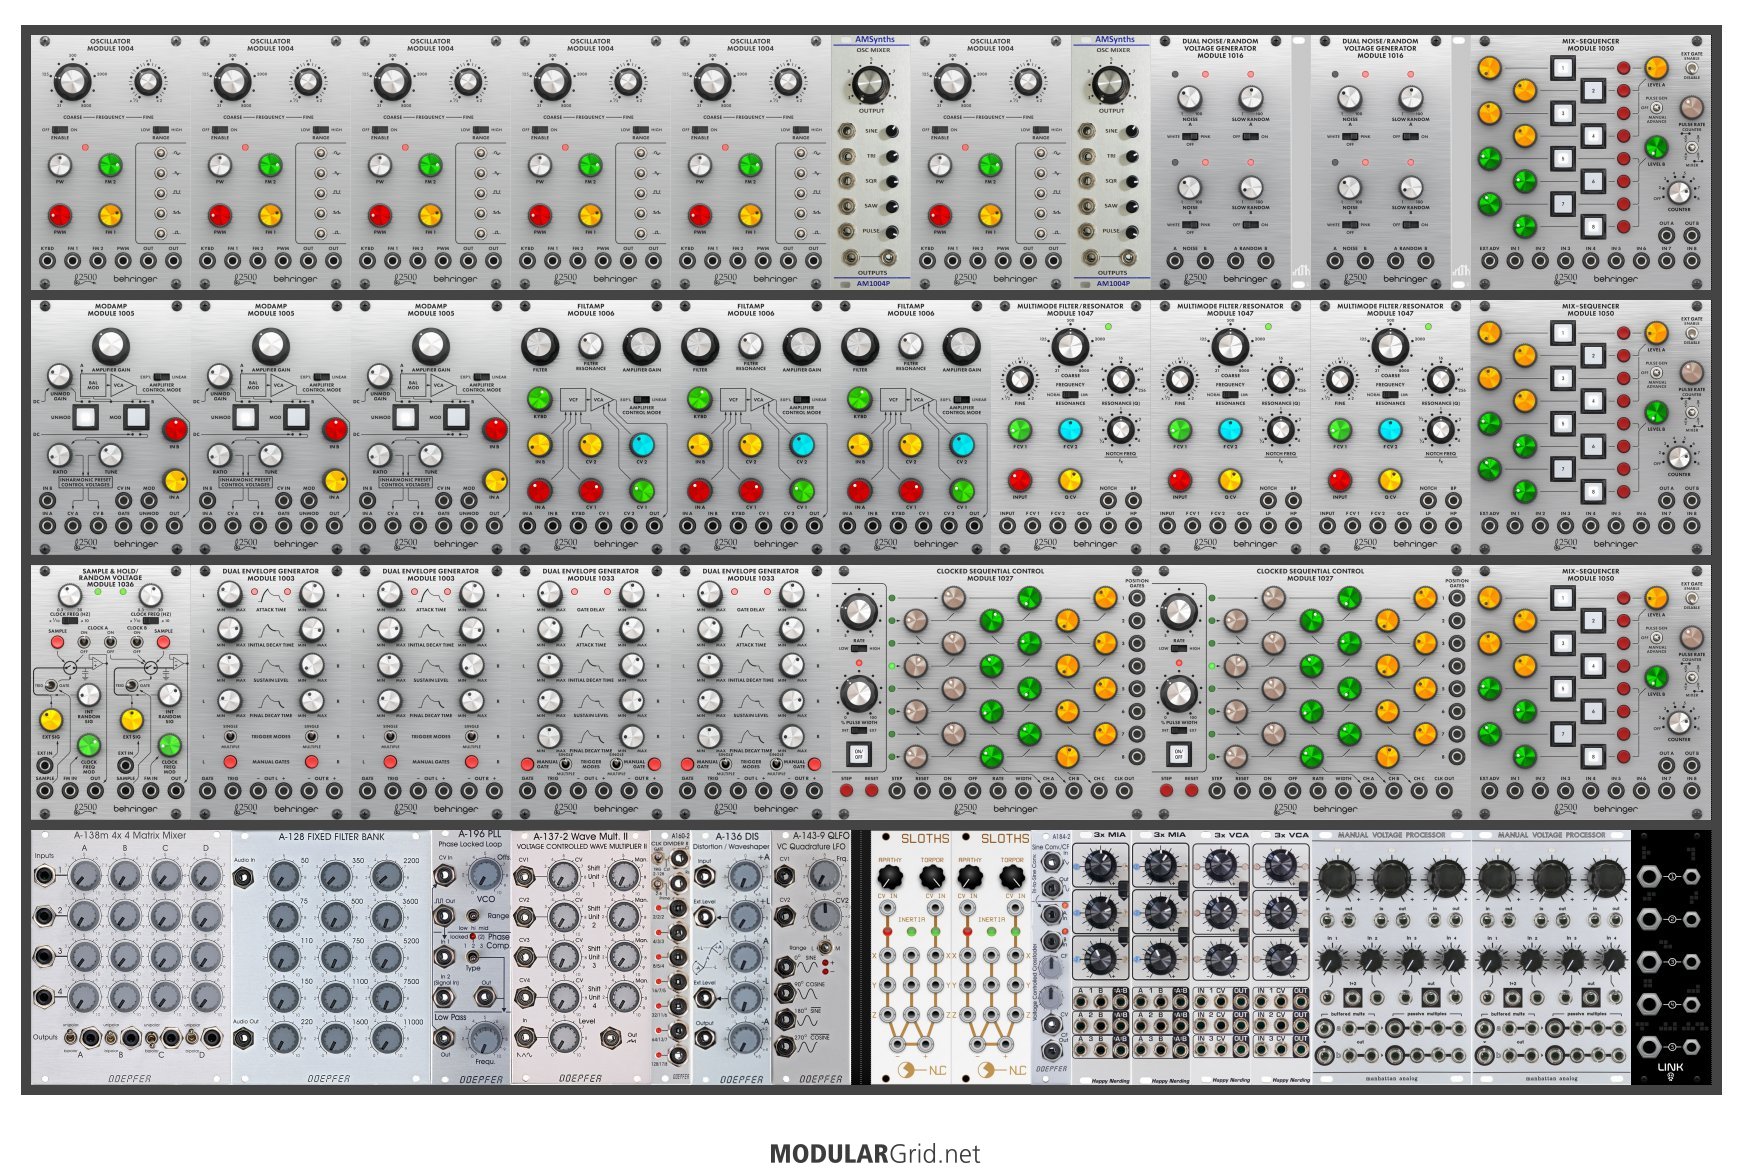Click the A-128 filter bank 750 Hz knob
1752x1175 pixels.
[335, 958]
